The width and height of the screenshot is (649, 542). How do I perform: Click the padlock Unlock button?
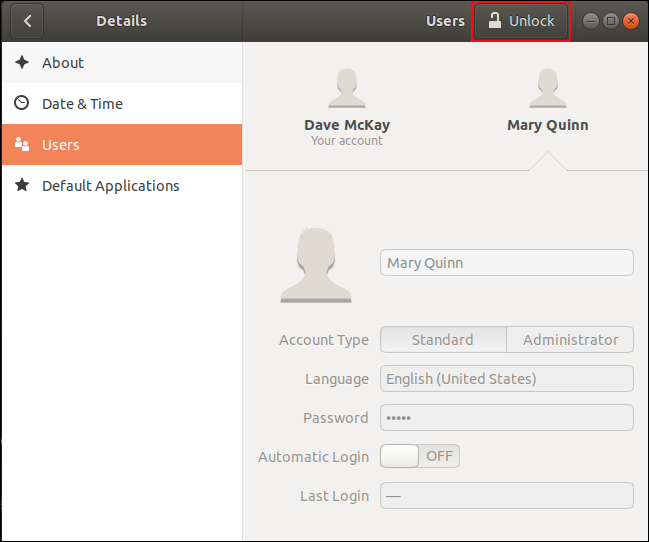point(521,21)
